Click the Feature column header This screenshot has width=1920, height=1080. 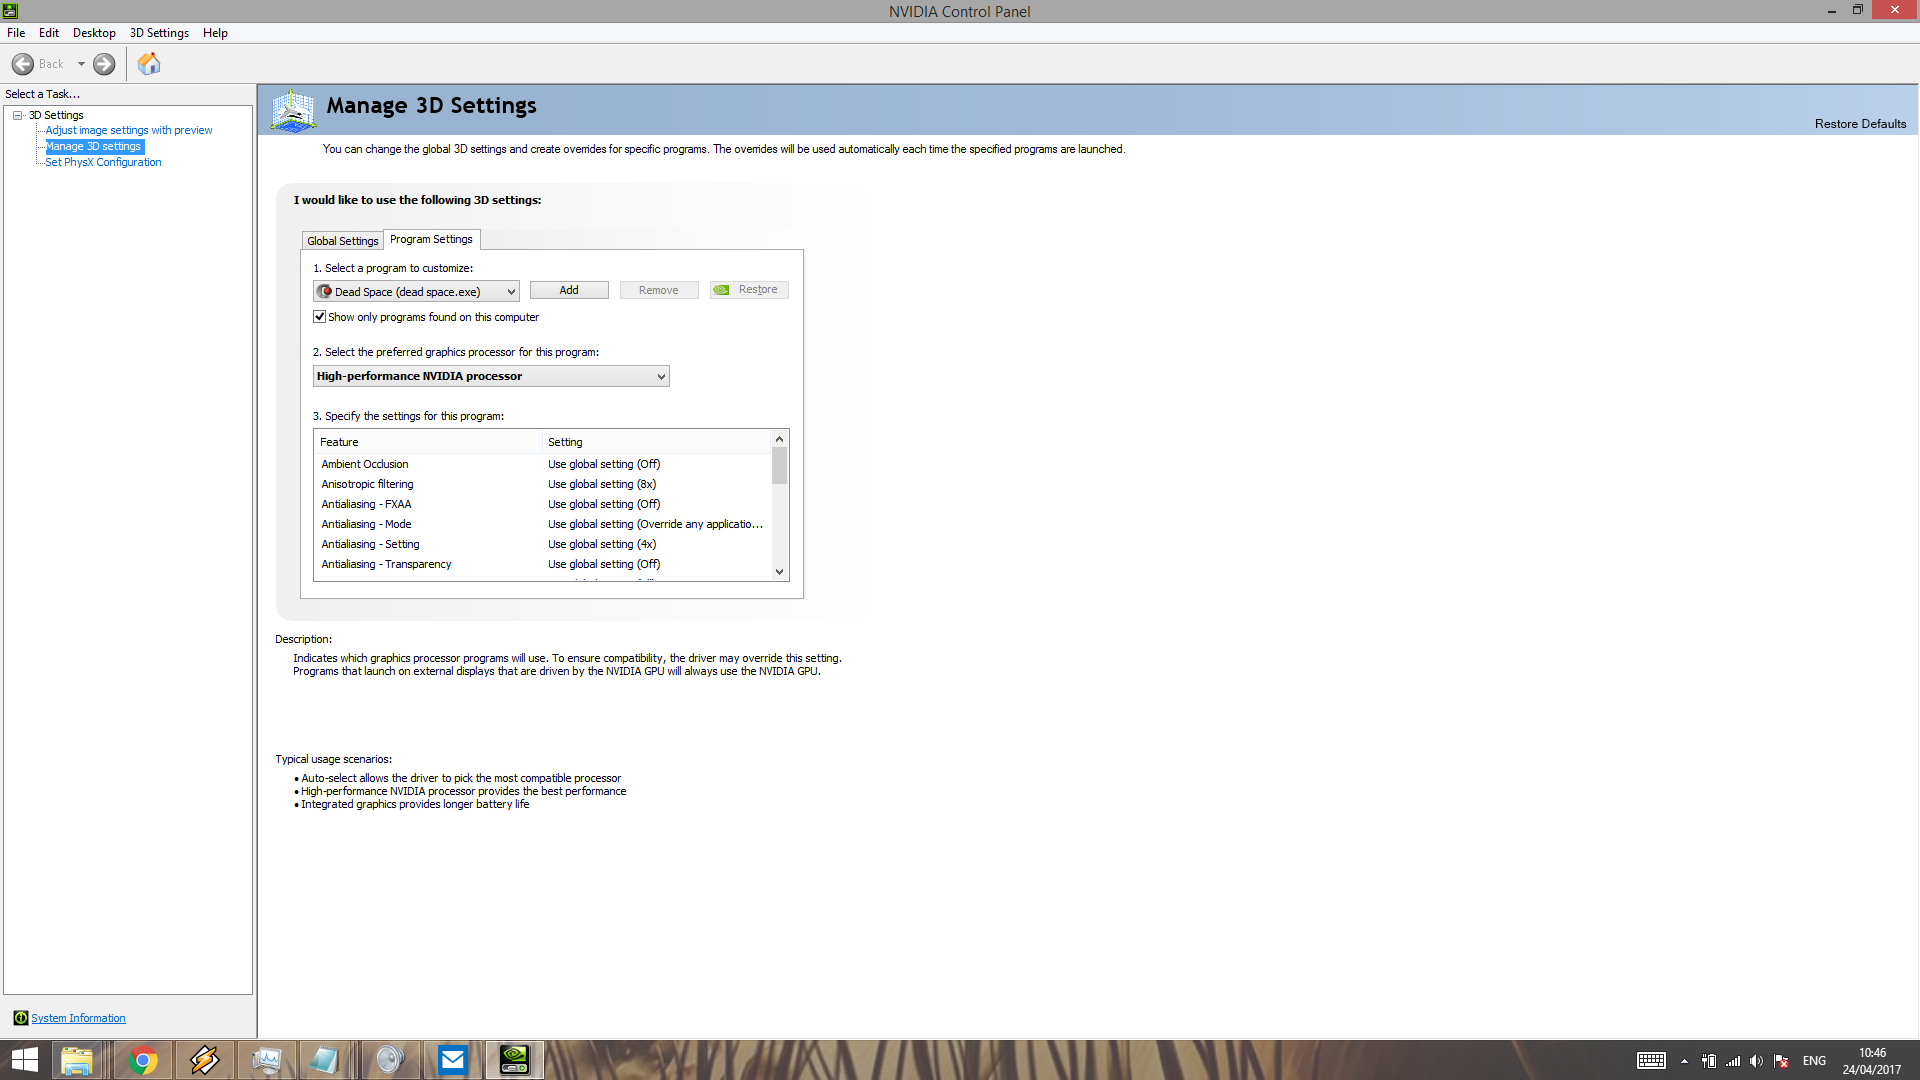pos(428,442)
